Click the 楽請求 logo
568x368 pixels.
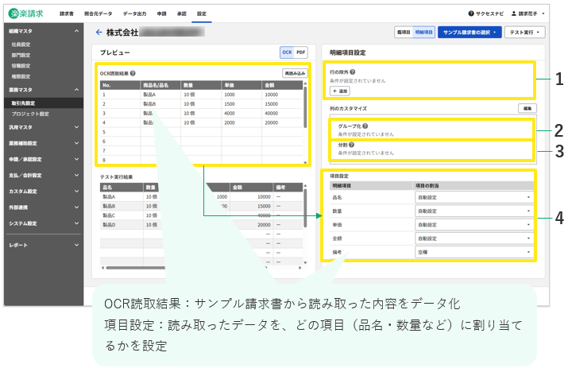tap(26, 13)
